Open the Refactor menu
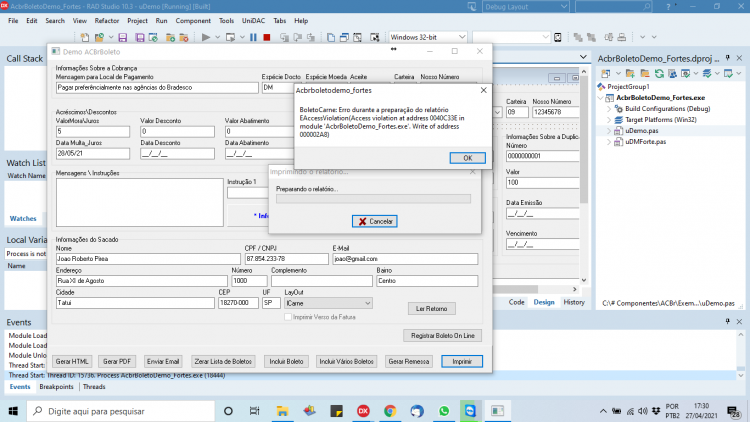The height and width of the screenshot is (422, 750). tap(107, 21)
